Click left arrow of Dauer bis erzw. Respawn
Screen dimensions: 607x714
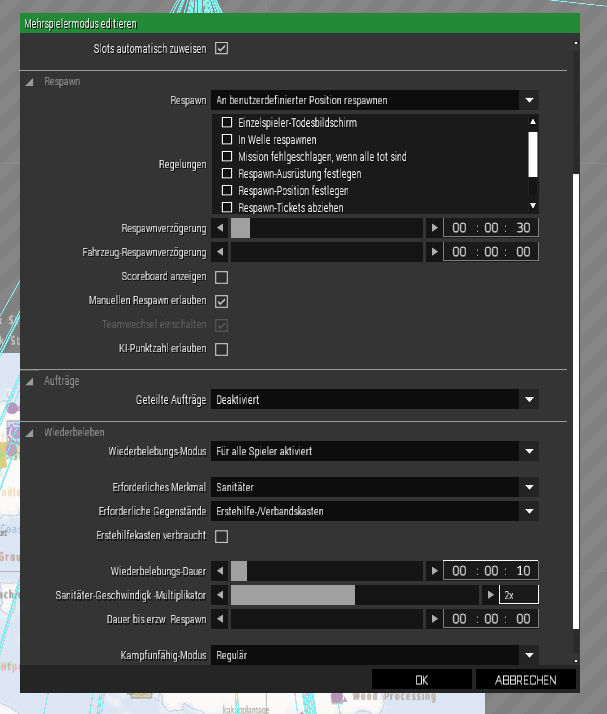point(220,620)
